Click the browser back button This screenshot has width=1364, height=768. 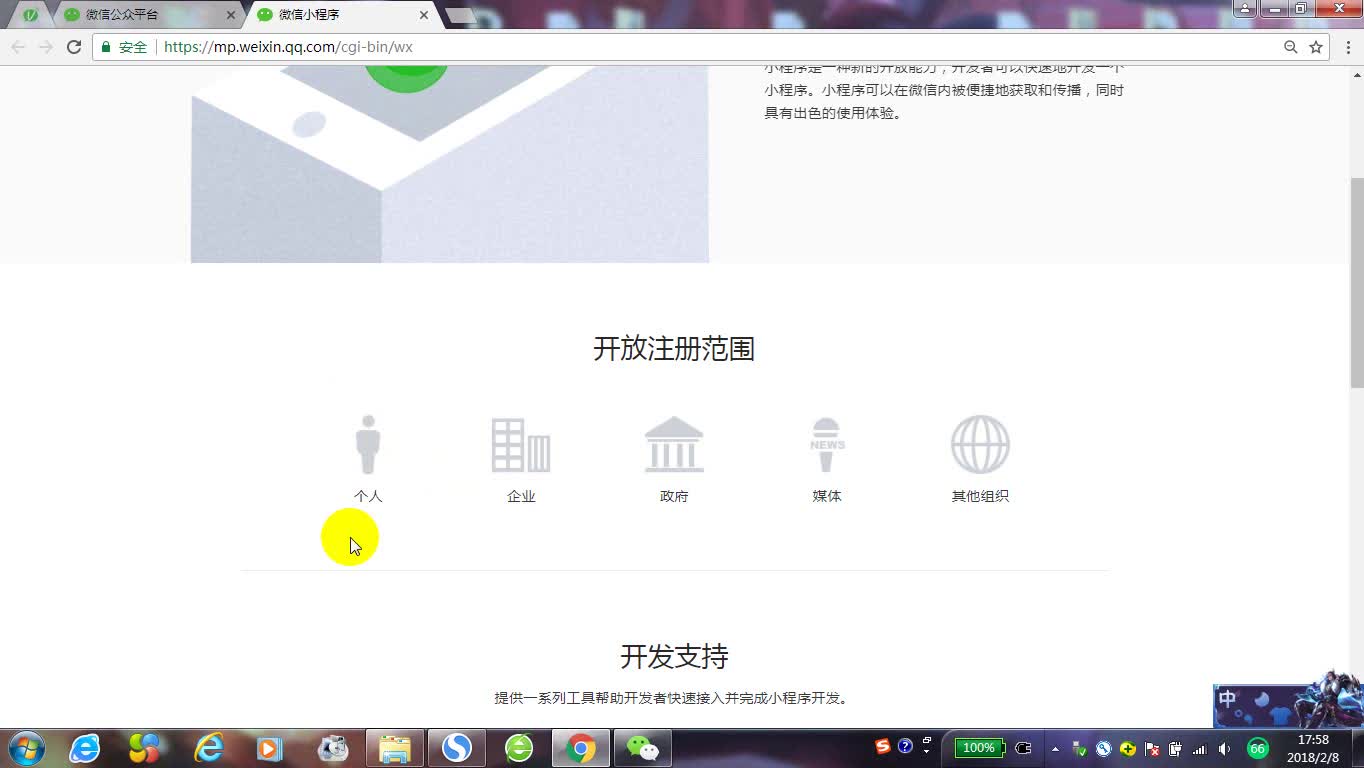(17, 46)
